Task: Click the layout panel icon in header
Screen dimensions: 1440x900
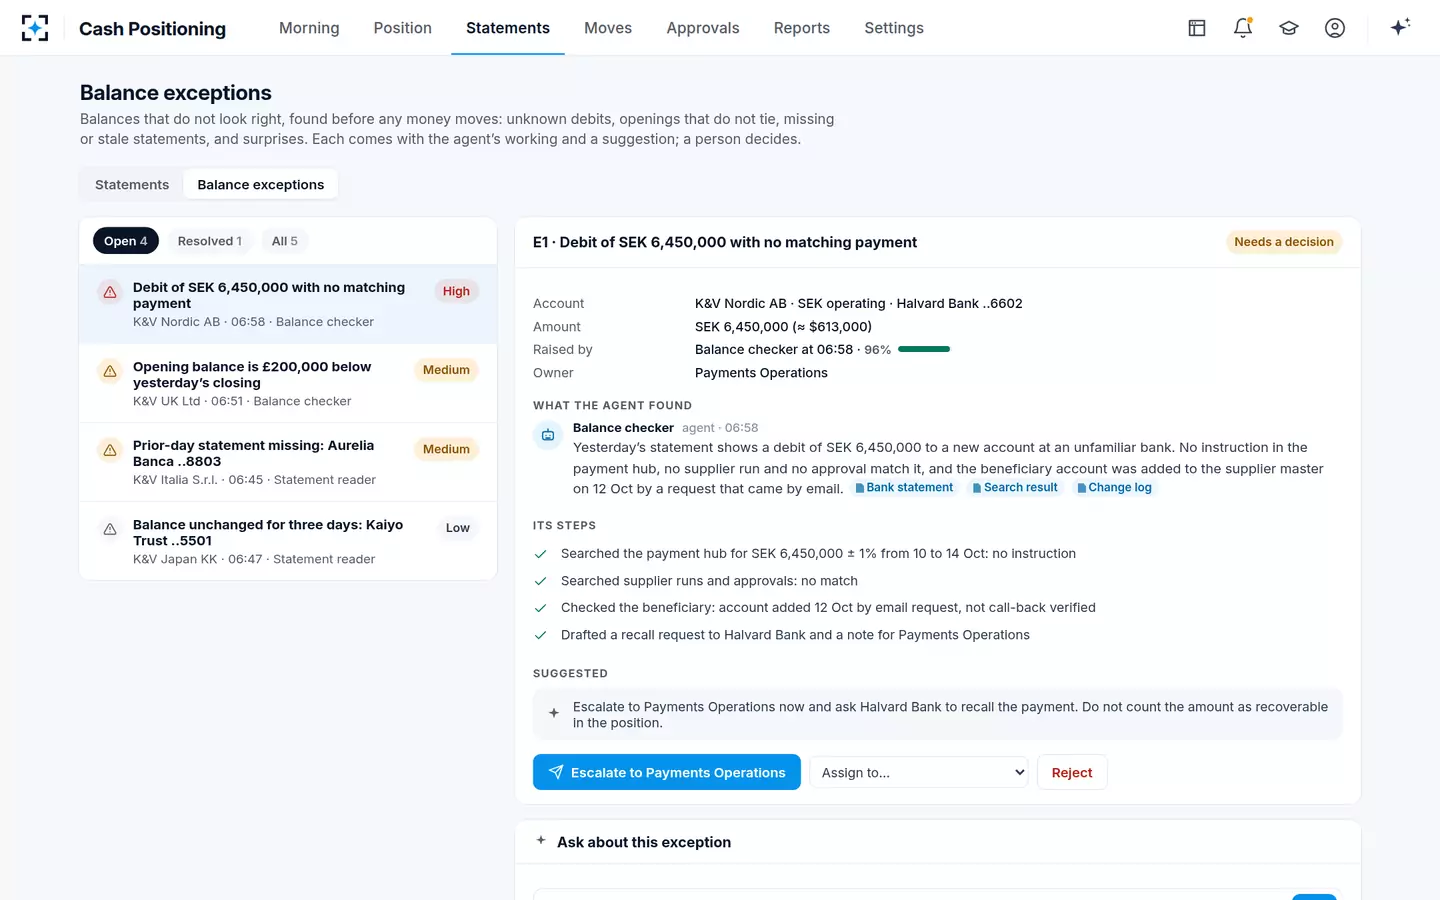Action: click(x=1197, y=28)
